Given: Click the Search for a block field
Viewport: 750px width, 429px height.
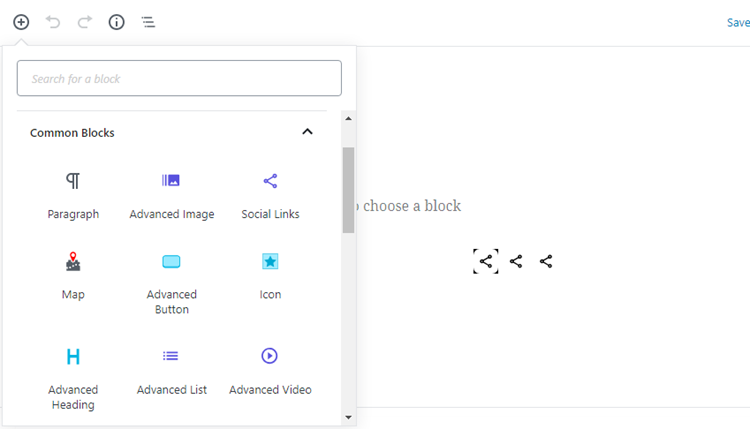Looking at the screenshot, I should (x=179, y=78).
